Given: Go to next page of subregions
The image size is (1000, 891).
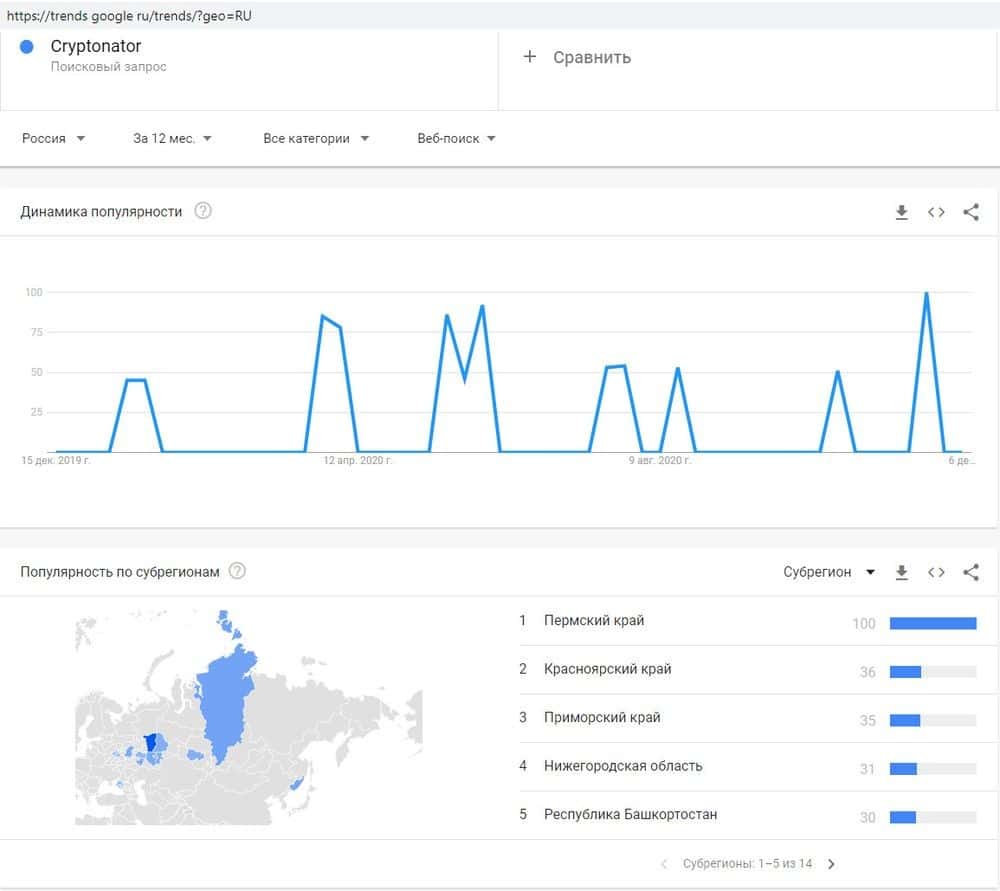Looking at the screenshot, I should click(x=831, y=863).
